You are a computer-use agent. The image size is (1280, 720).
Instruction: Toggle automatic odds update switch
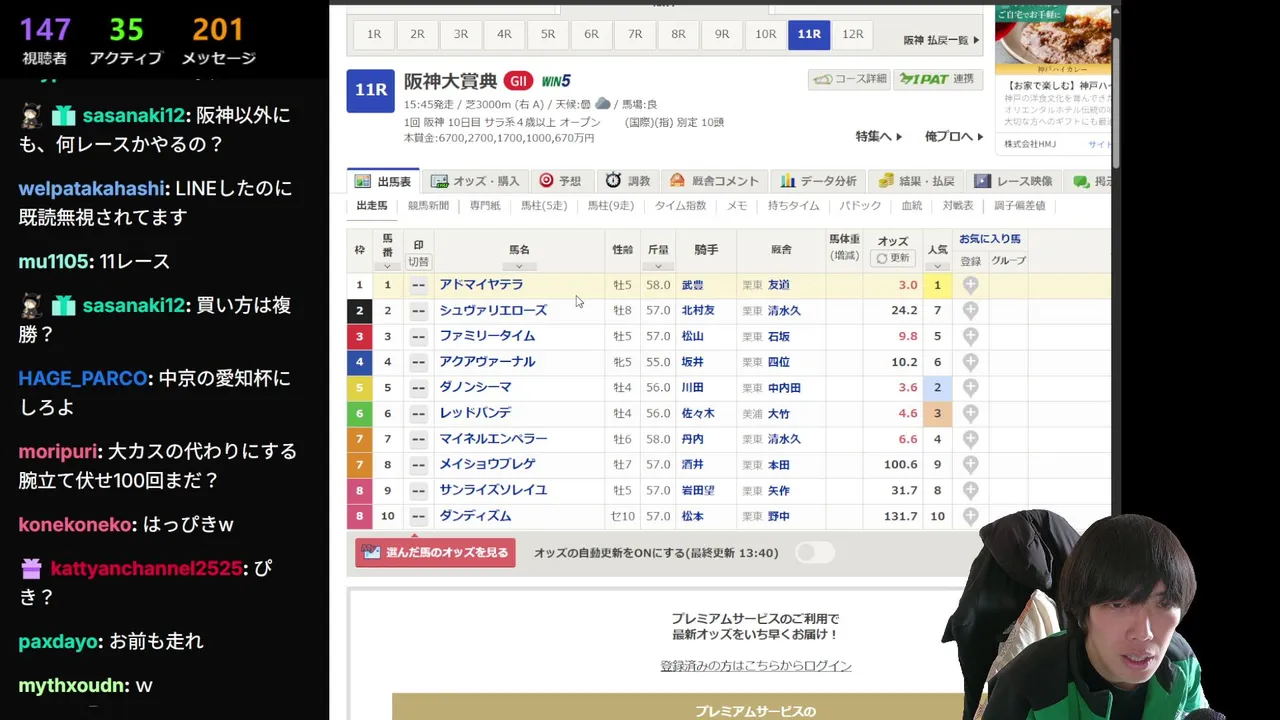[815, 552]
